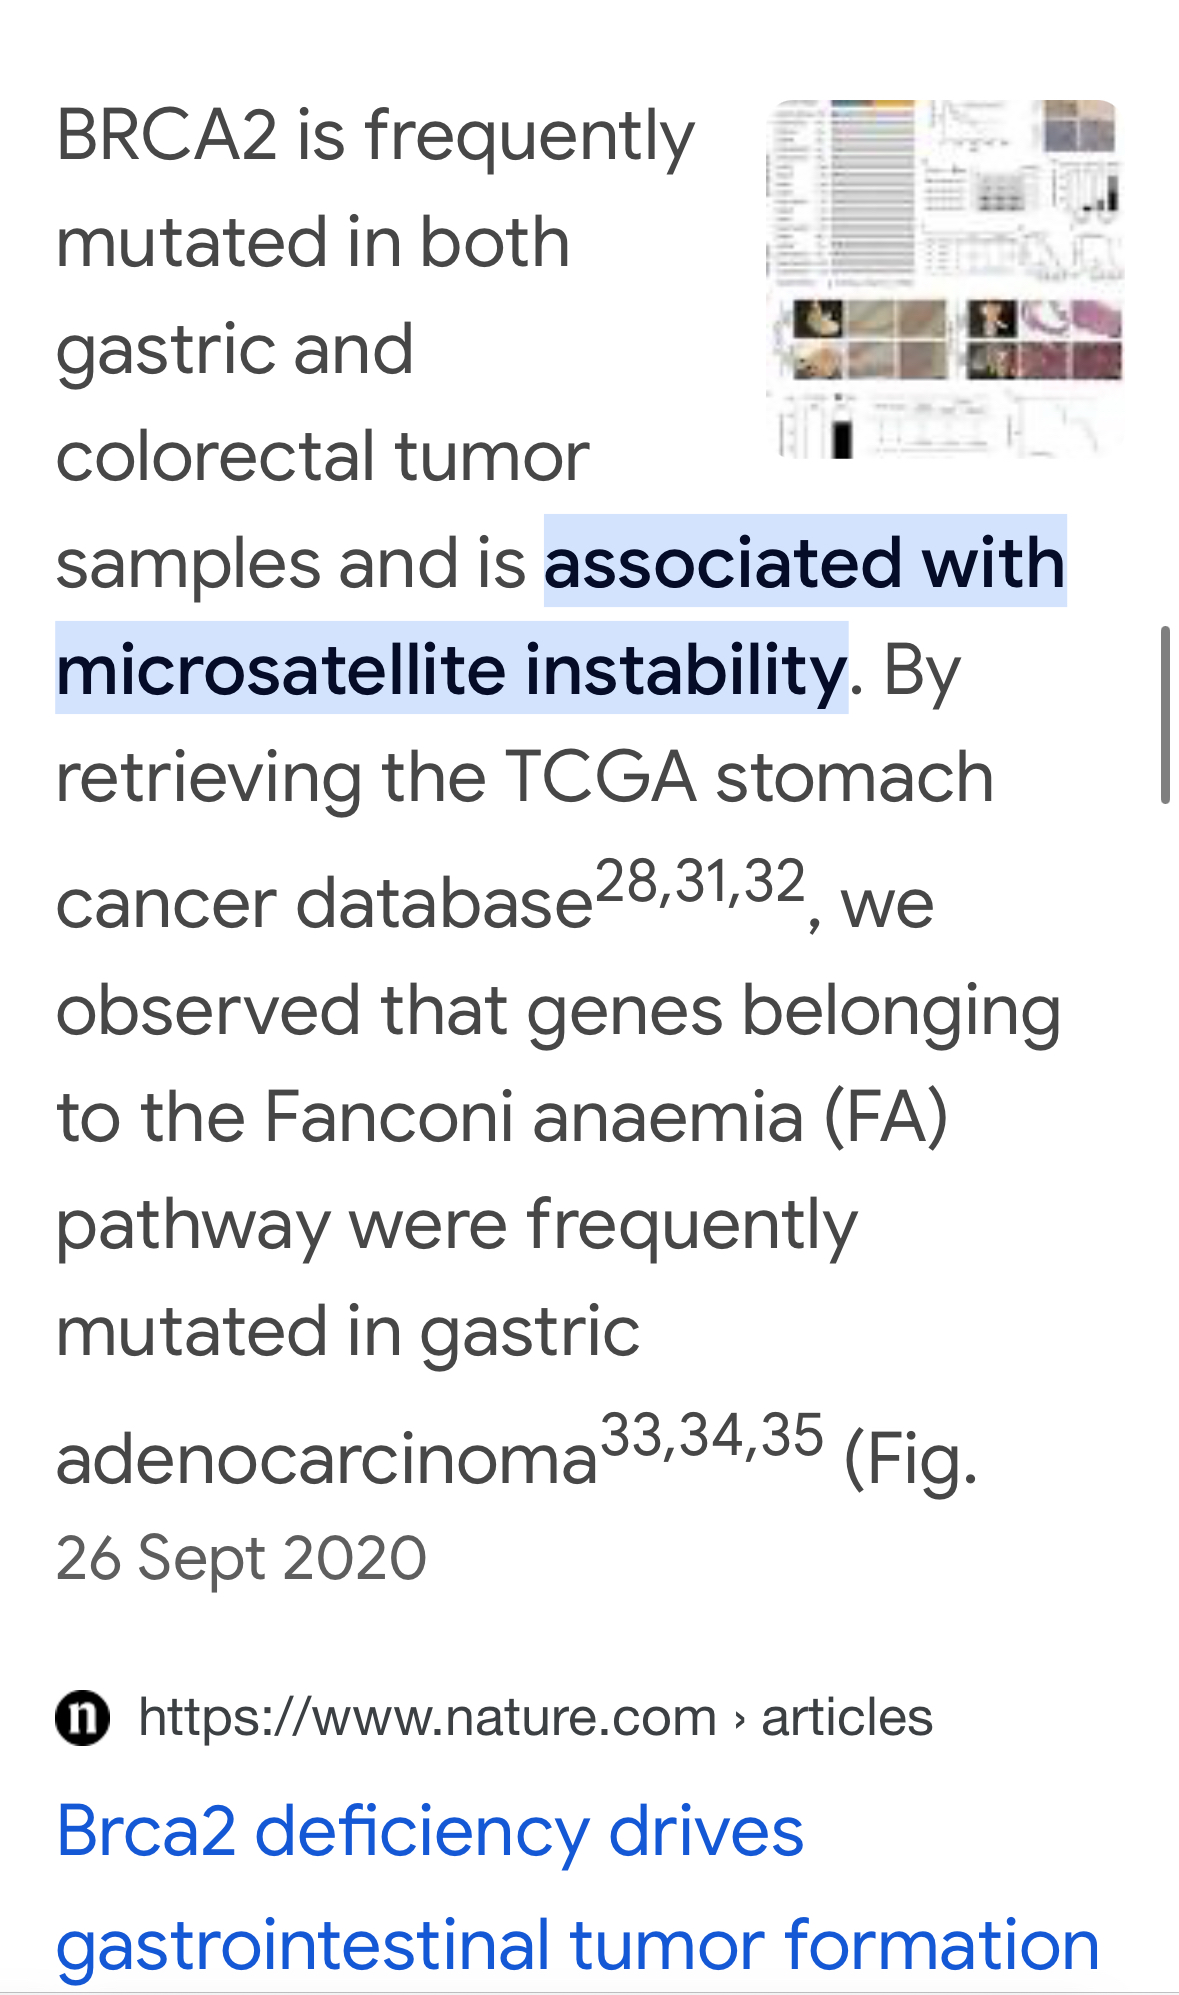Click the vertical scrollbar handle
This screenshot has width=1179, height=1995.
tap(1165, 715)
